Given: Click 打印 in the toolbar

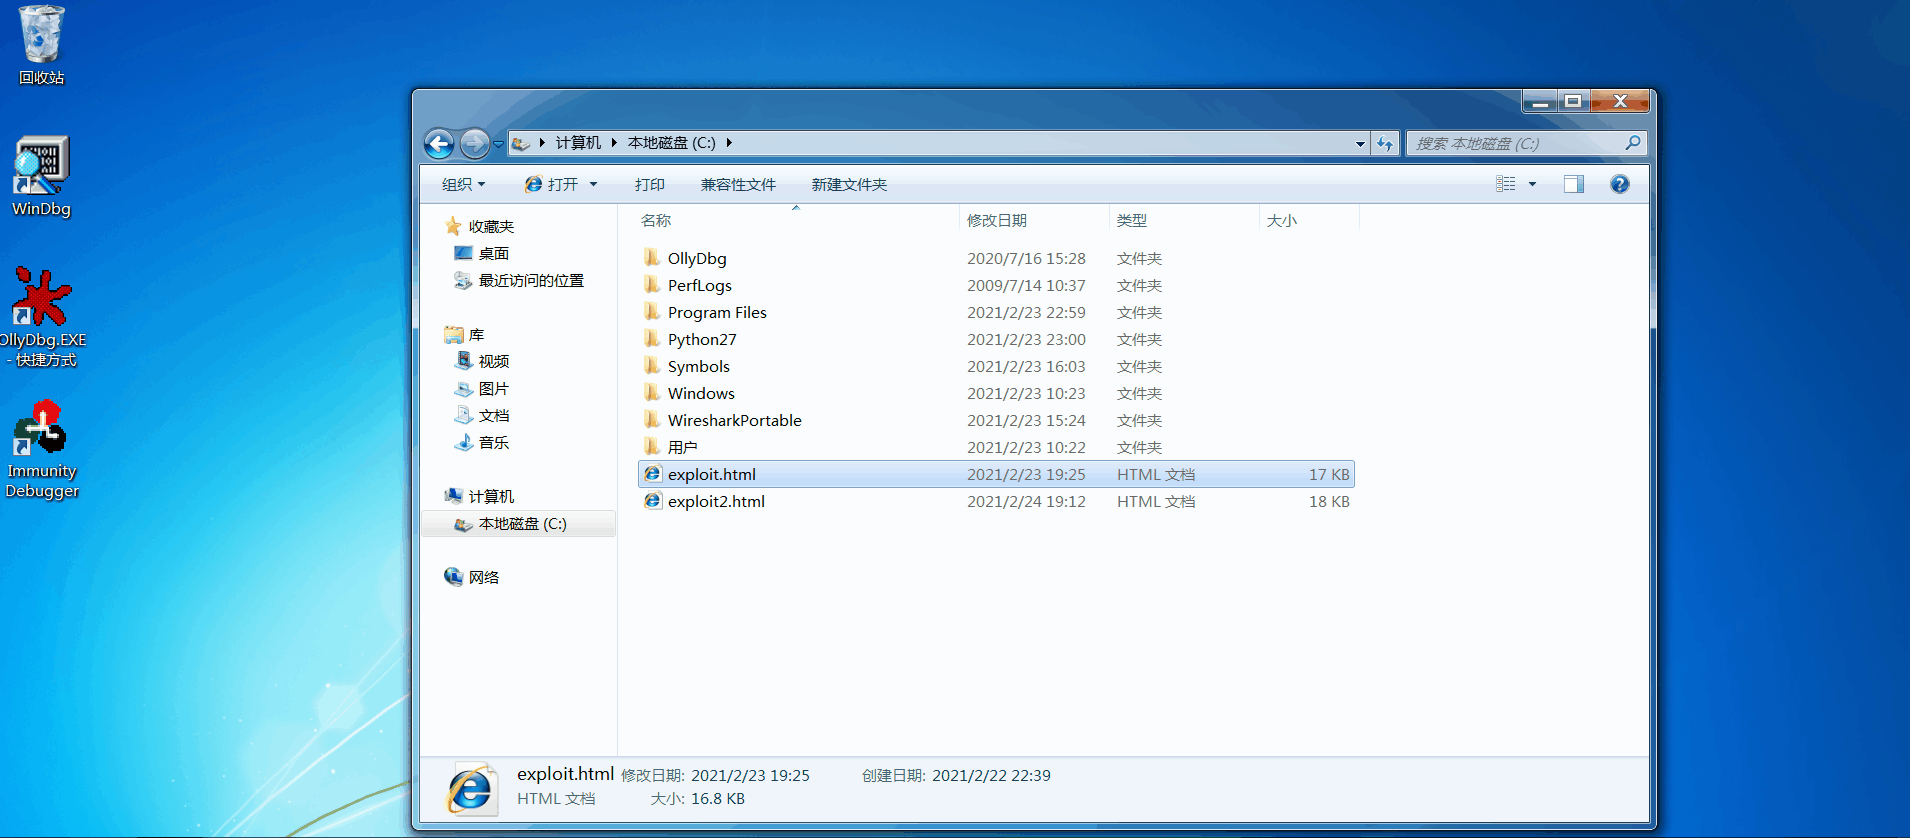Looking at the screenshot, I should pyautogui.click(x=649, y=185).
